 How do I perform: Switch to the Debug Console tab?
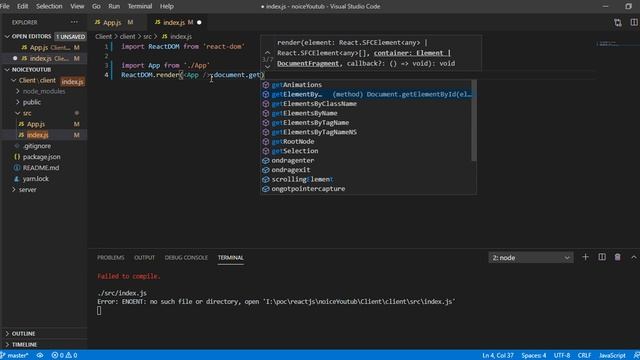coord(186,258)
